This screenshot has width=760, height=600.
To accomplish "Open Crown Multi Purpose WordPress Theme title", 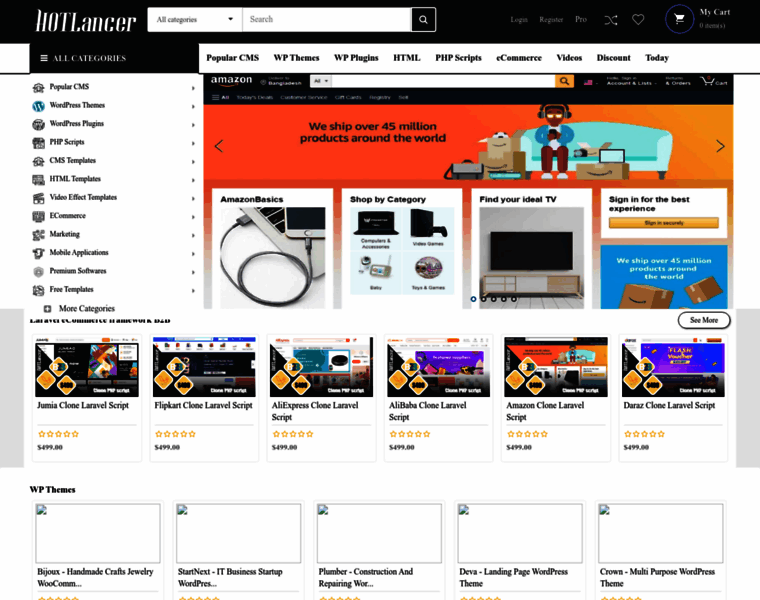I will [657, 577].
